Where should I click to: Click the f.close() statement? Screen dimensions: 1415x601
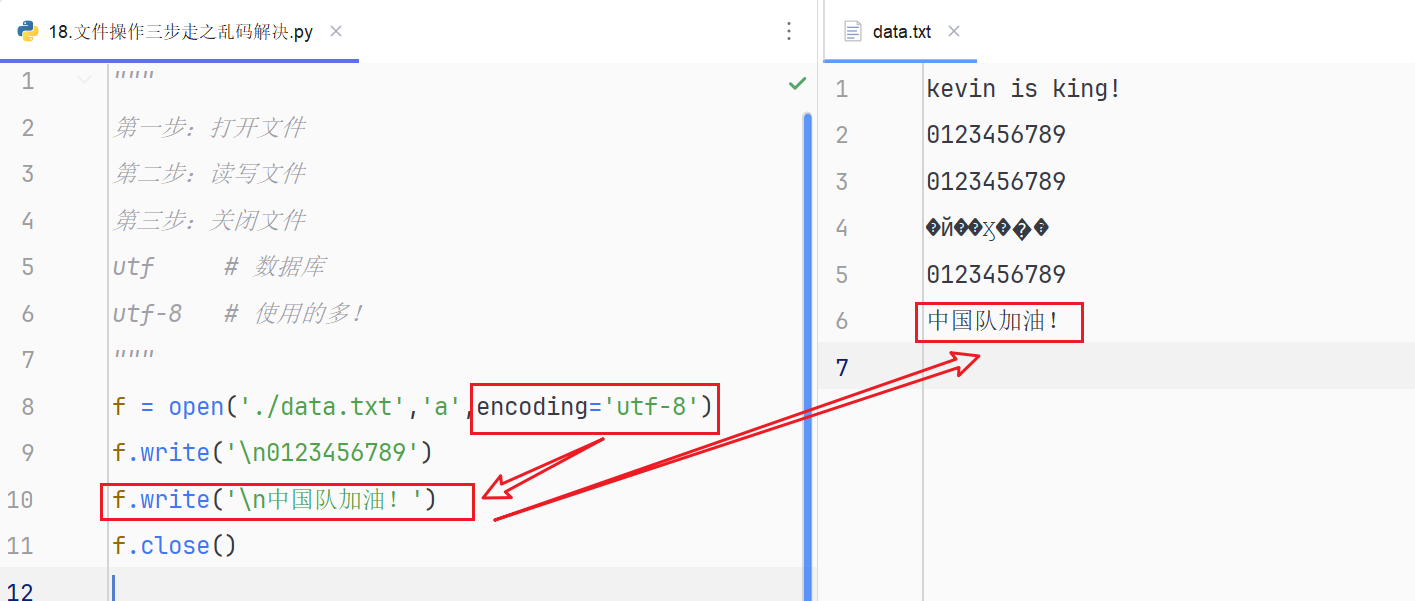[175, 546]
